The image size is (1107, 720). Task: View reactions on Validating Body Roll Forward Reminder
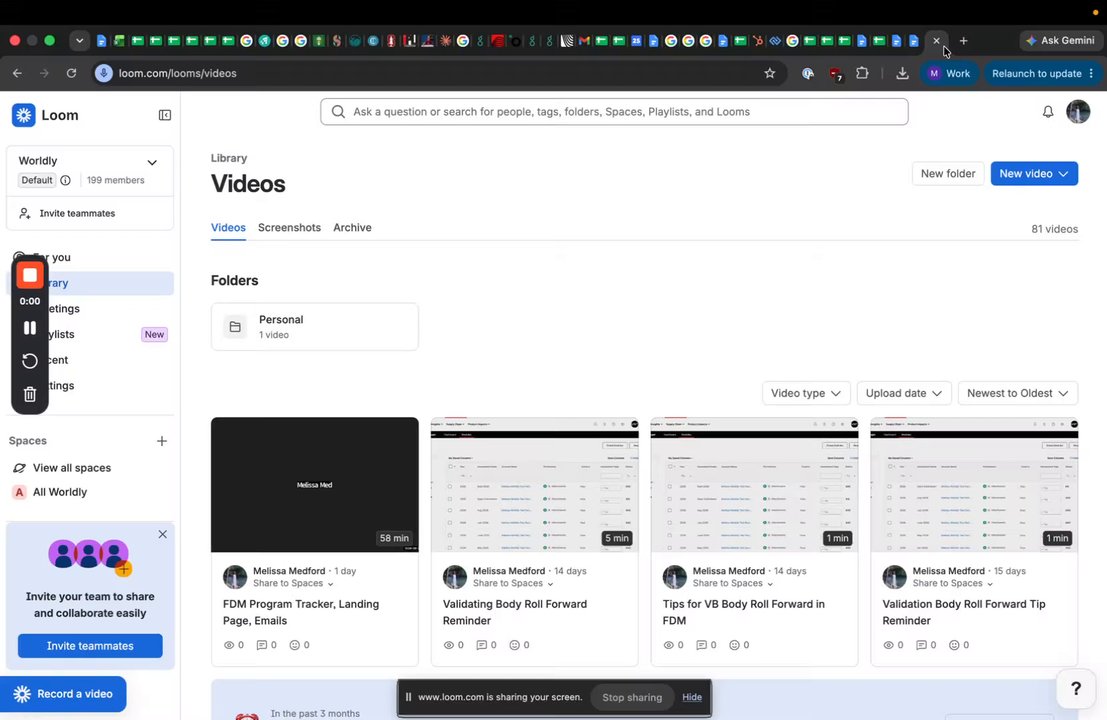pos(519,644)
